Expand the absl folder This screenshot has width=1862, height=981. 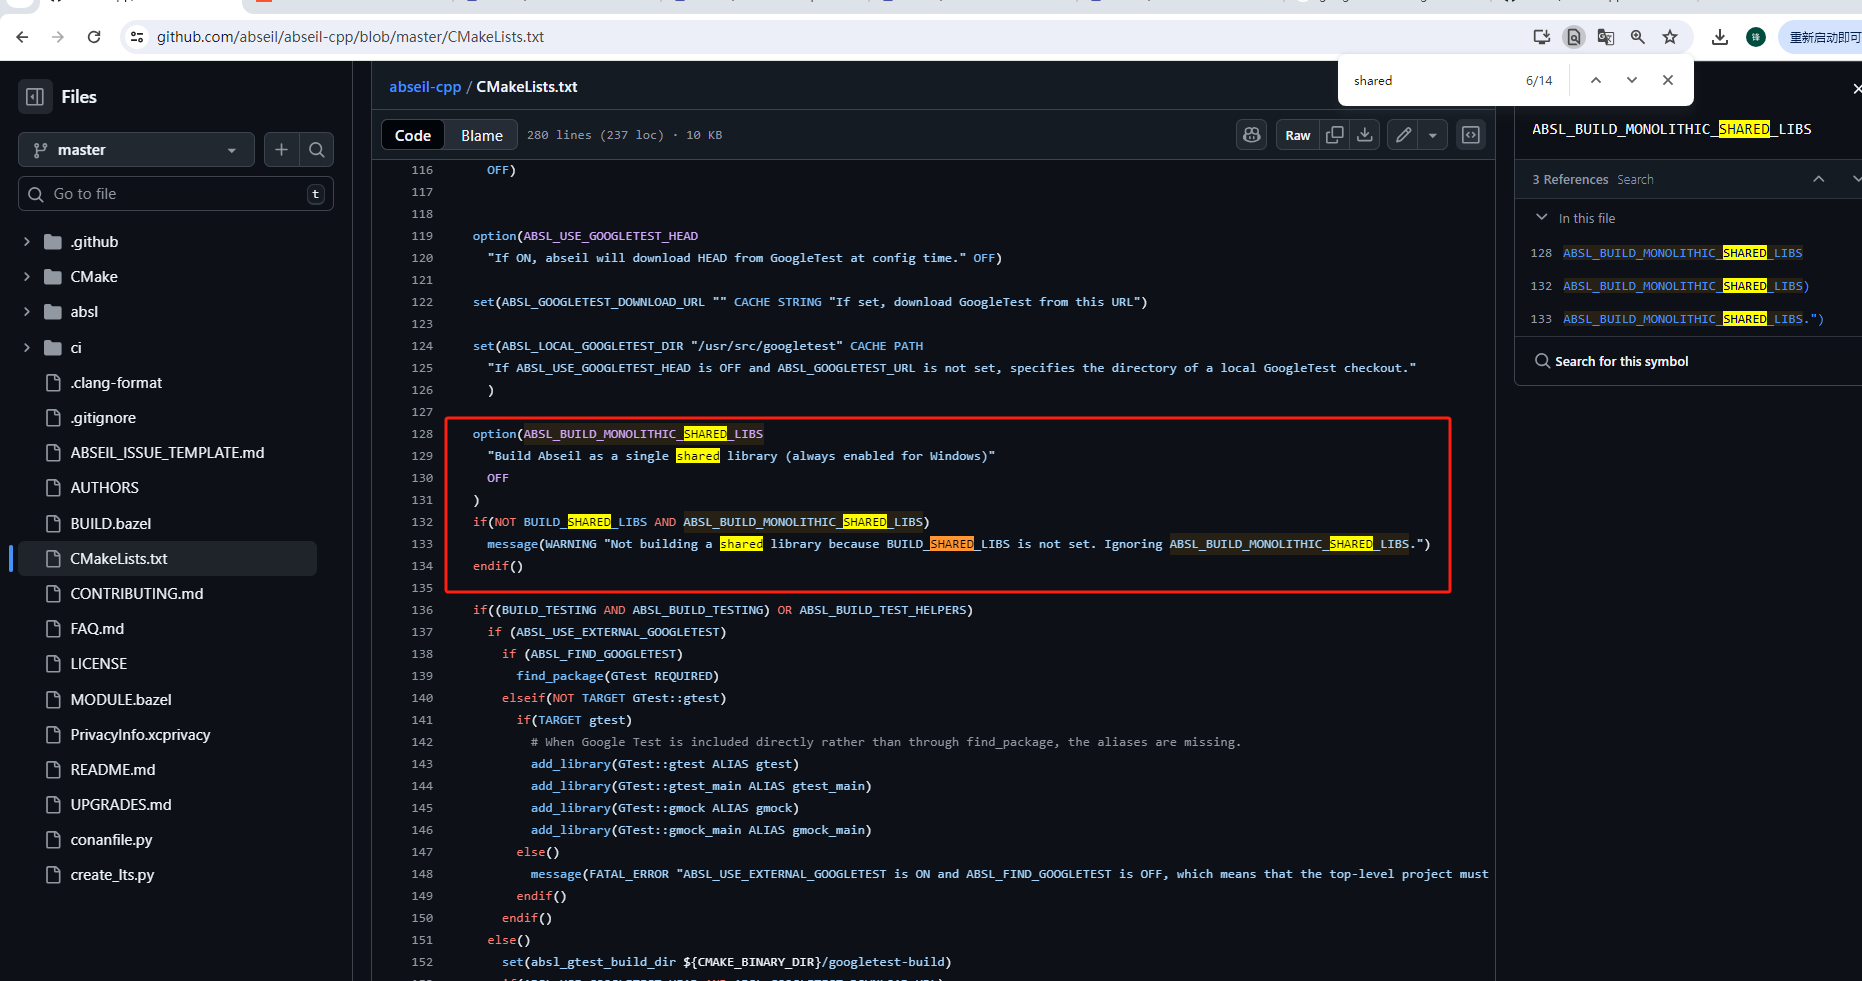[27, 312]
